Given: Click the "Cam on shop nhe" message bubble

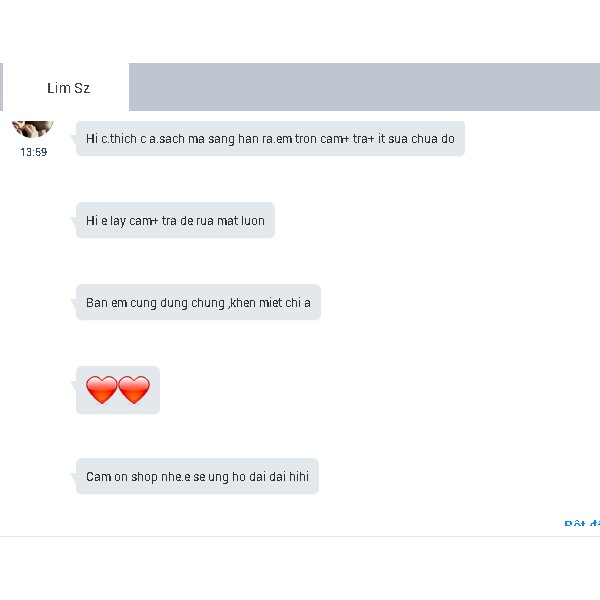Looking at the screenshot, I should (x=197, y=476).
